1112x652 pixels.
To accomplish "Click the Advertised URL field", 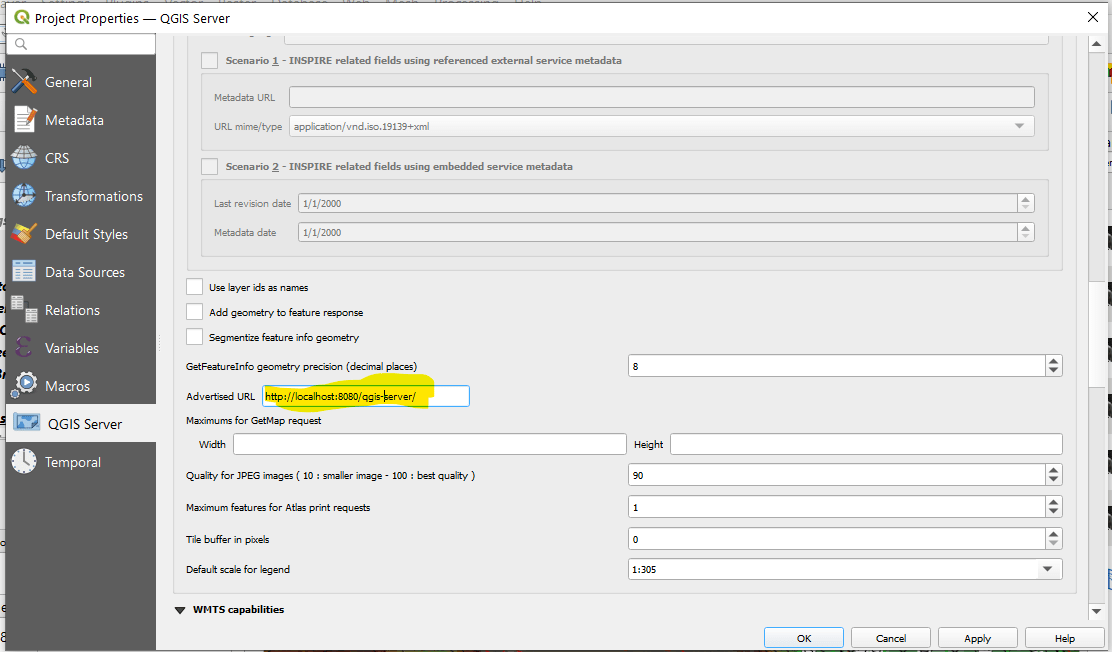I will tap(366, 396).
